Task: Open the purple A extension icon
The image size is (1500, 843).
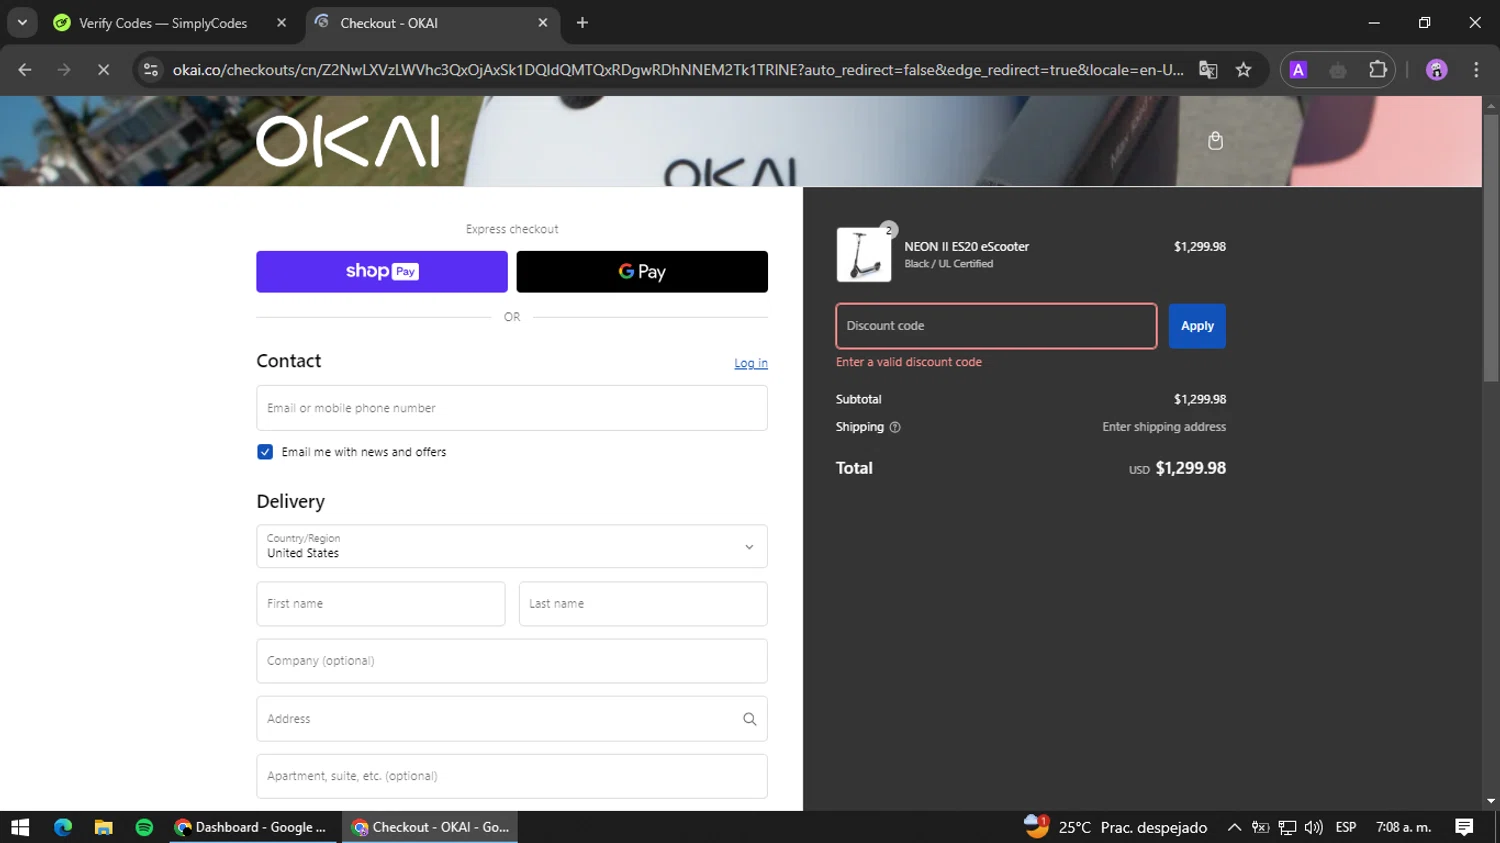Action: (x=1298, y=70)
